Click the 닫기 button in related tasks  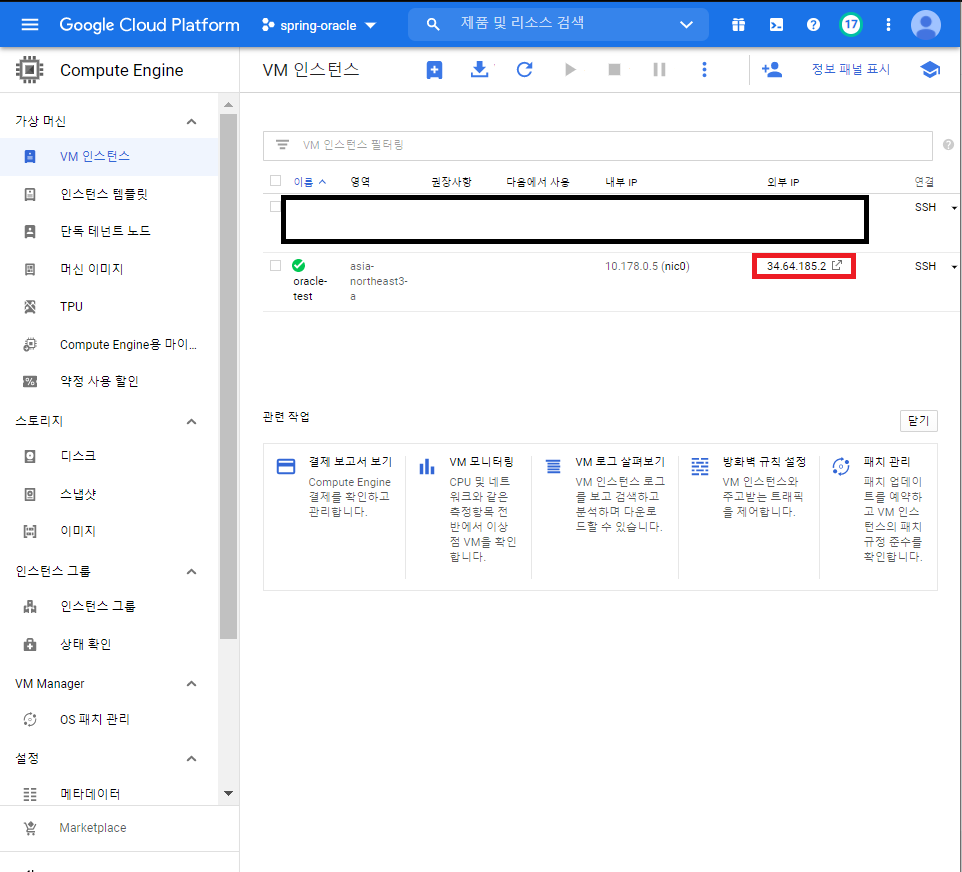(x=918, y=421)
